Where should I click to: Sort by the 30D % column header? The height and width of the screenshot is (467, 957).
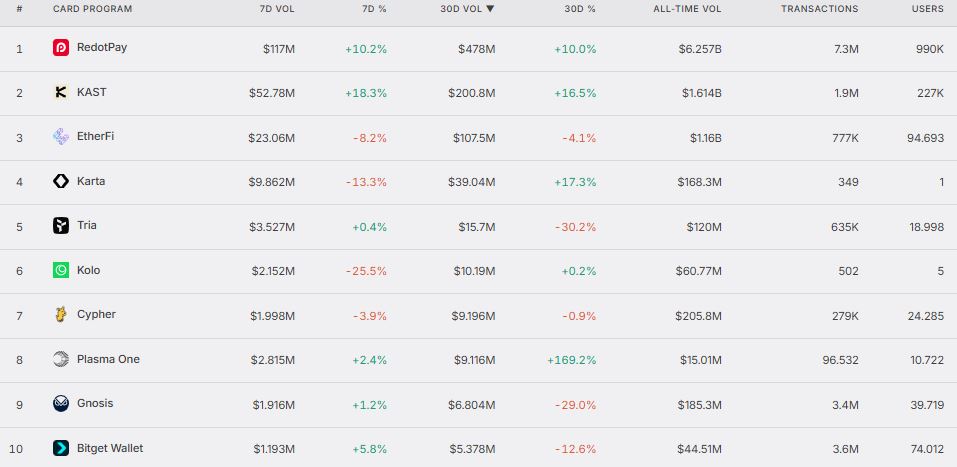582,9
